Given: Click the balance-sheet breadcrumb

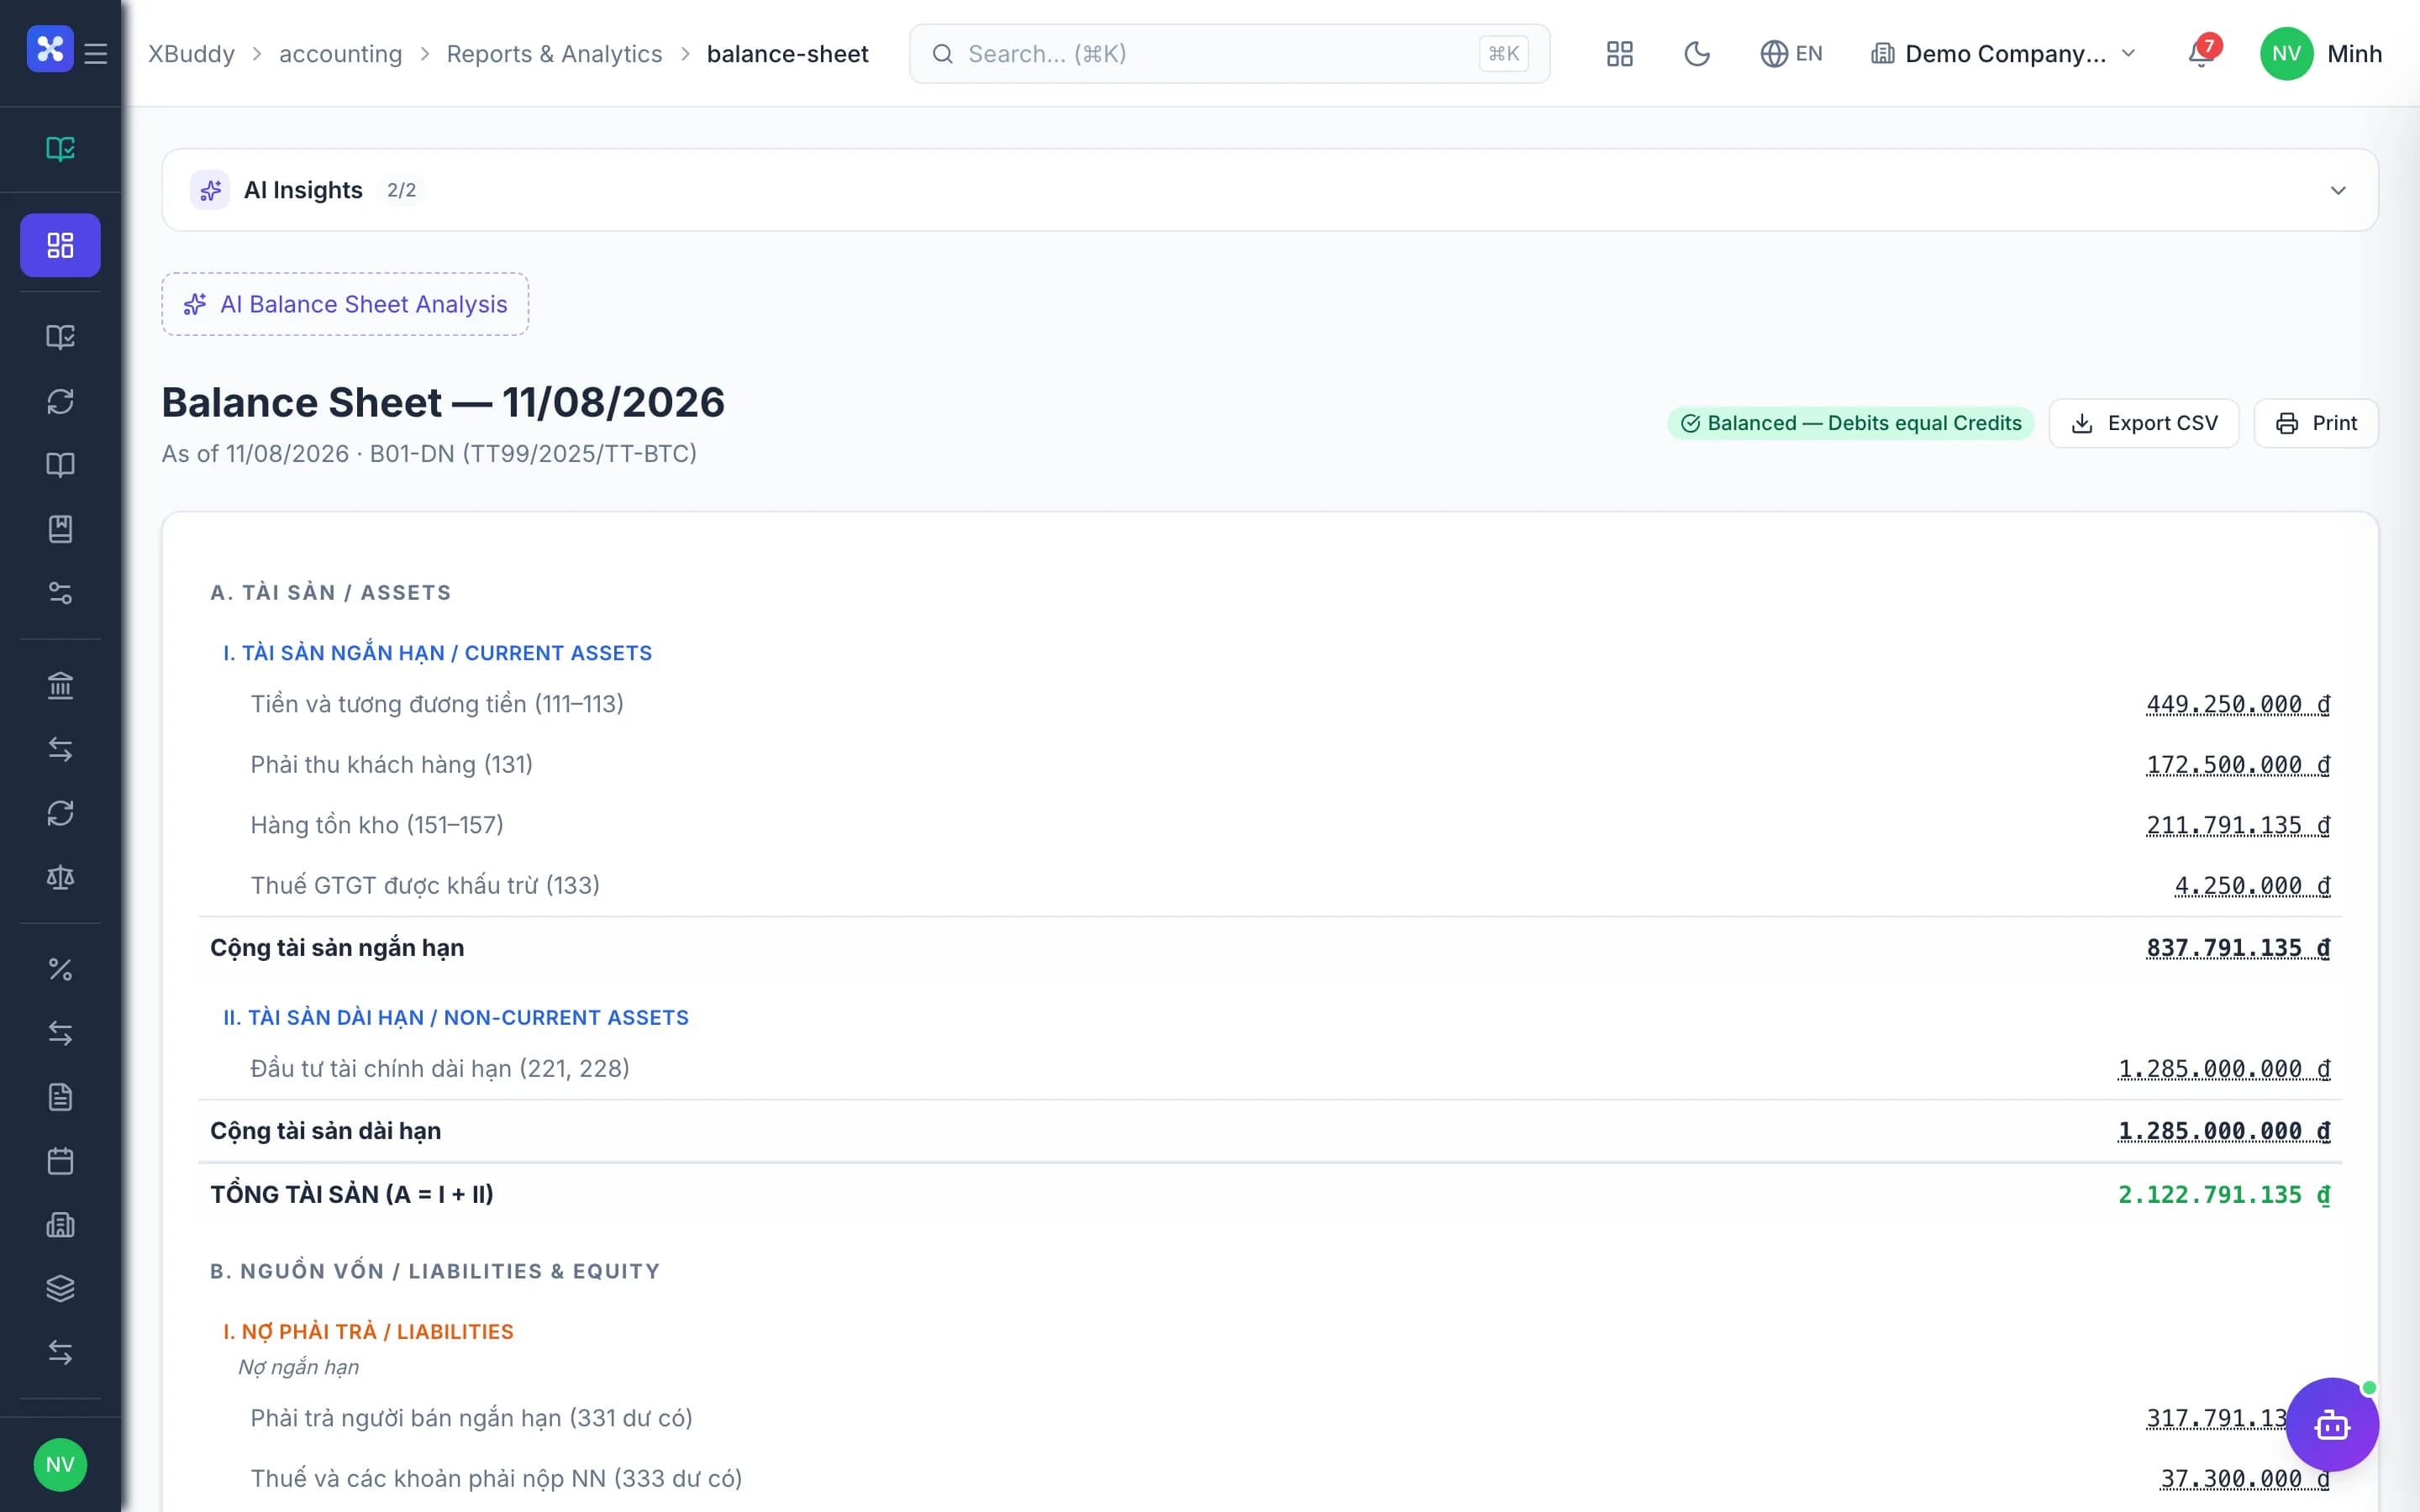Looking at the screenshot, I should point(787,54).
